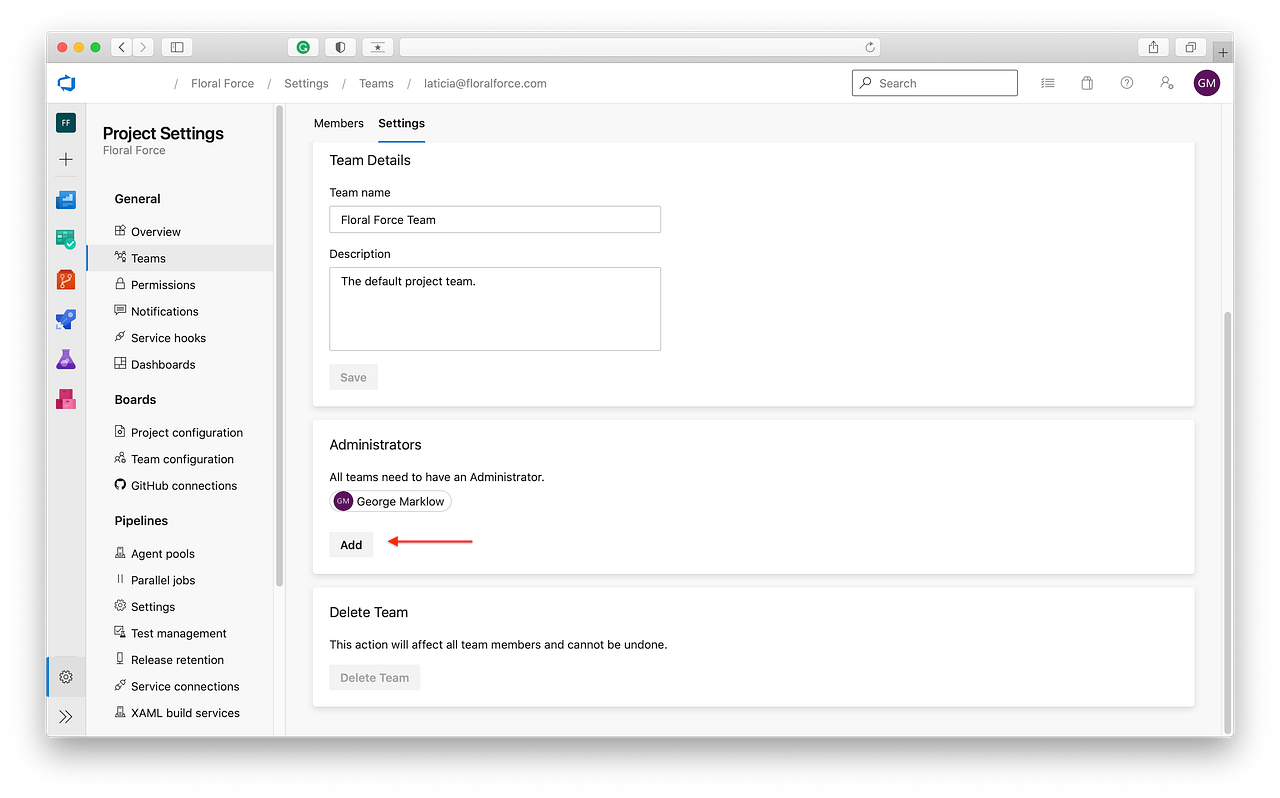Screen dimensions: 1280x798
Task: Open the Project Settings gear icon
Action: tap(65, 676)
